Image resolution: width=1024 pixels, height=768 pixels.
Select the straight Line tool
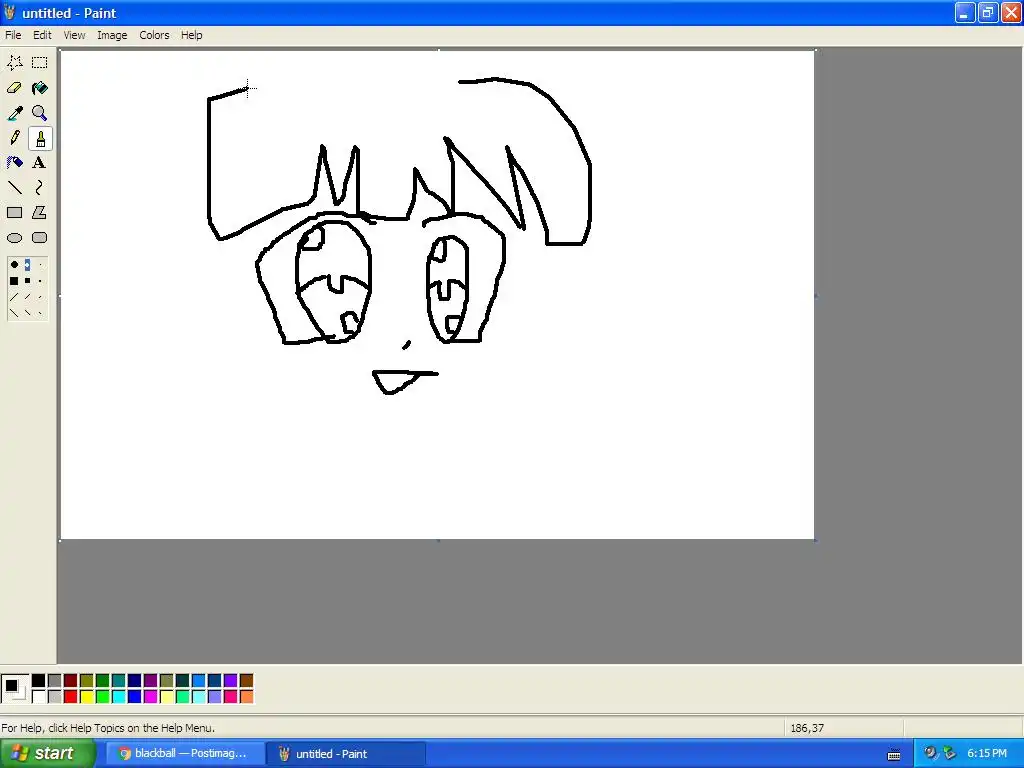14,188
